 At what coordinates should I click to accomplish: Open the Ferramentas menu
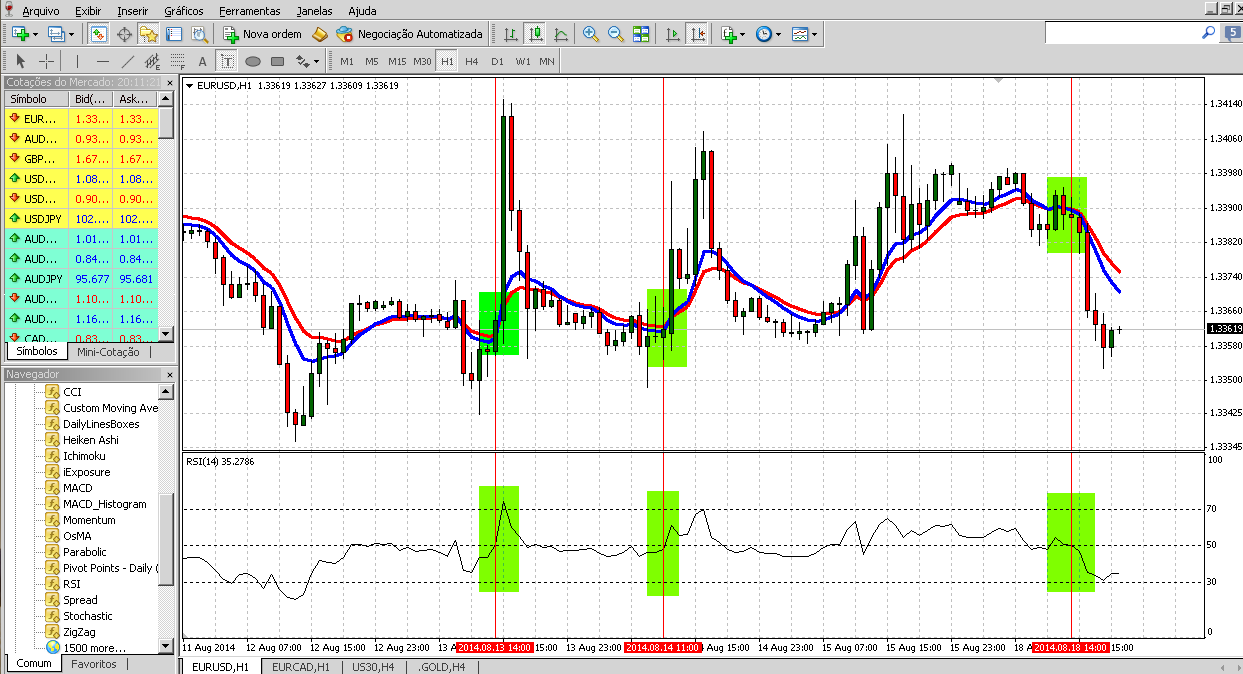(250, 11)
